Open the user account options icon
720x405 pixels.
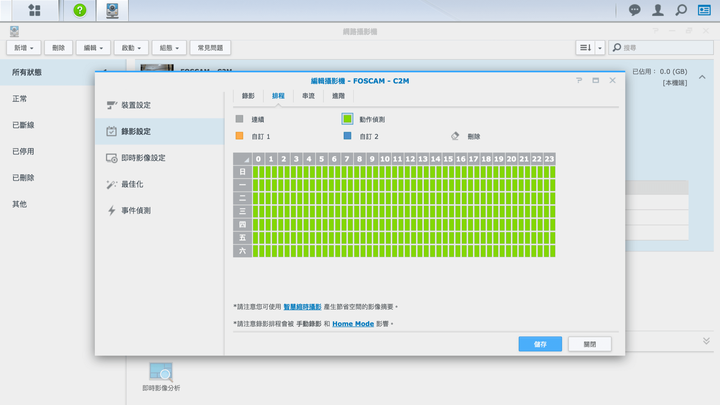pos(658,10)
